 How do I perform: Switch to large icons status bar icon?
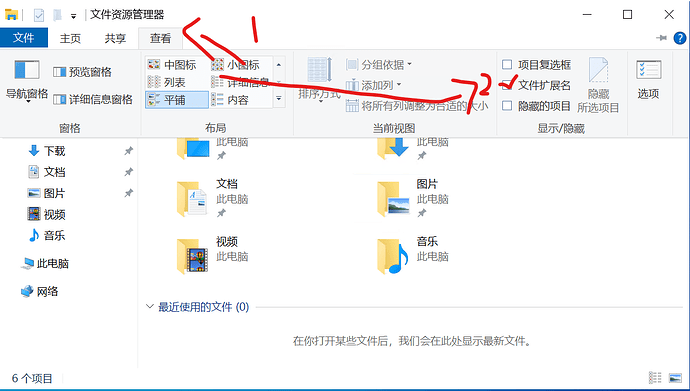tap(675, 378)
